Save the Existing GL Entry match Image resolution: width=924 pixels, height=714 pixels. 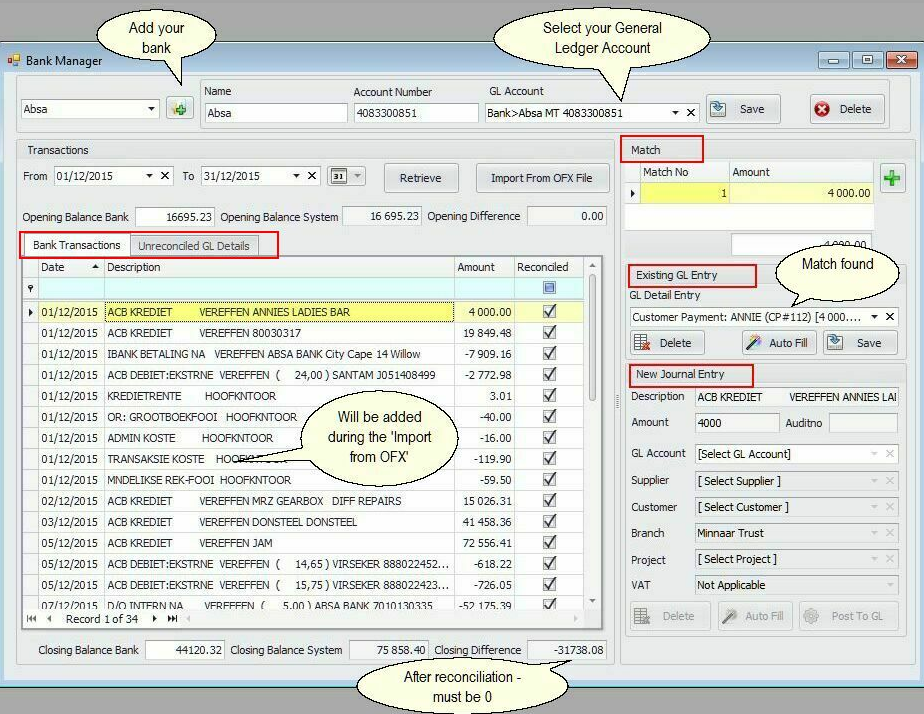pyautogui.click(x=860, y=343)
